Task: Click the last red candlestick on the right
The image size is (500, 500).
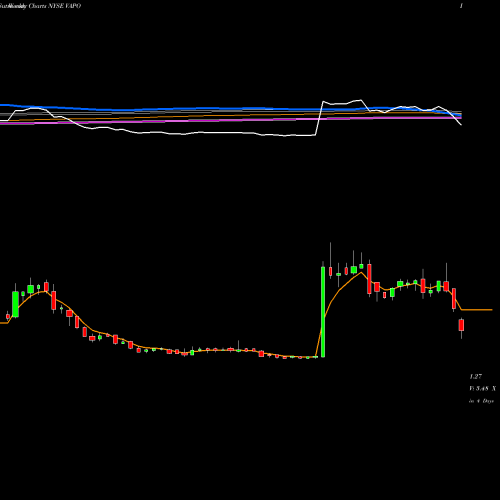Action: [x=461, y=325]
